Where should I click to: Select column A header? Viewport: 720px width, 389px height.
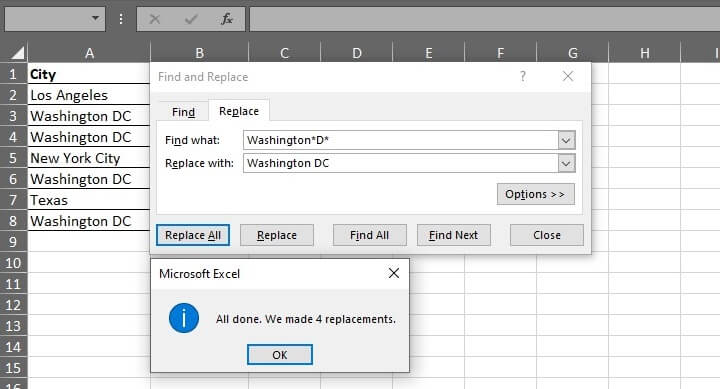pyautogui.click(x=89, y=53)
